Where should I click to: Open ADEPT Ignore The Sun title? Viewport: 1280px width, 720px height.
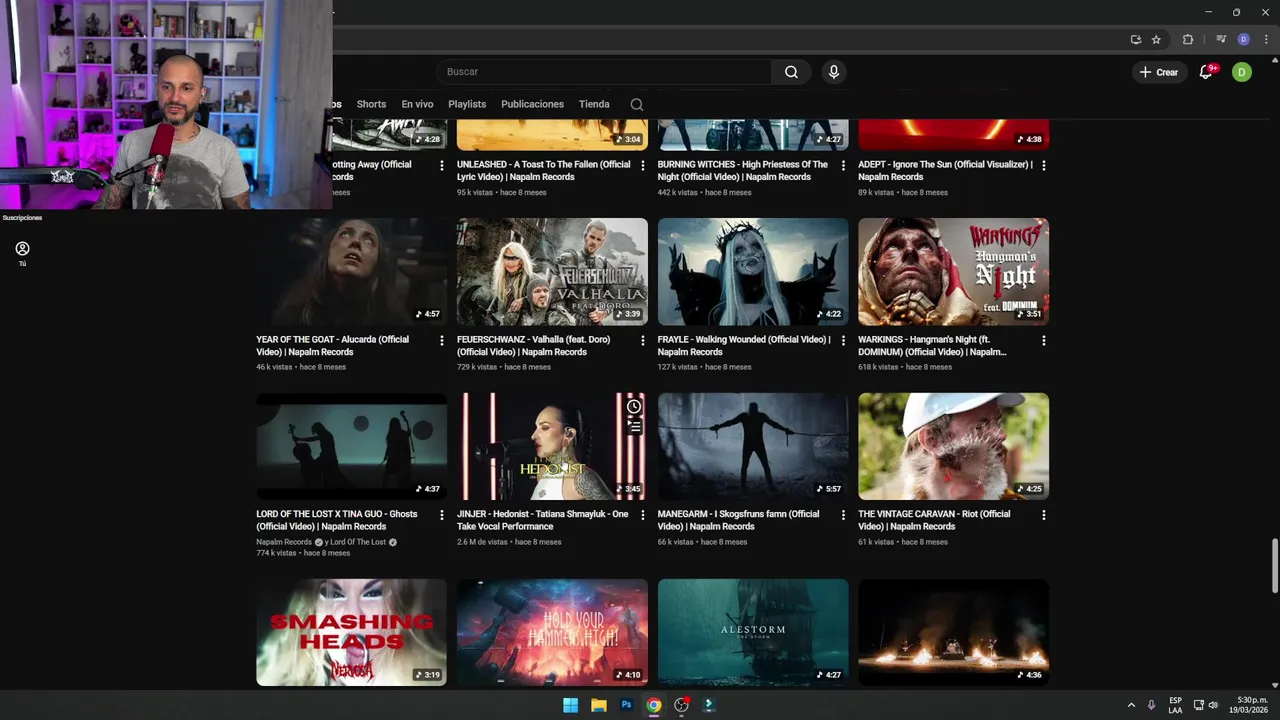click(x=945, y=171)
